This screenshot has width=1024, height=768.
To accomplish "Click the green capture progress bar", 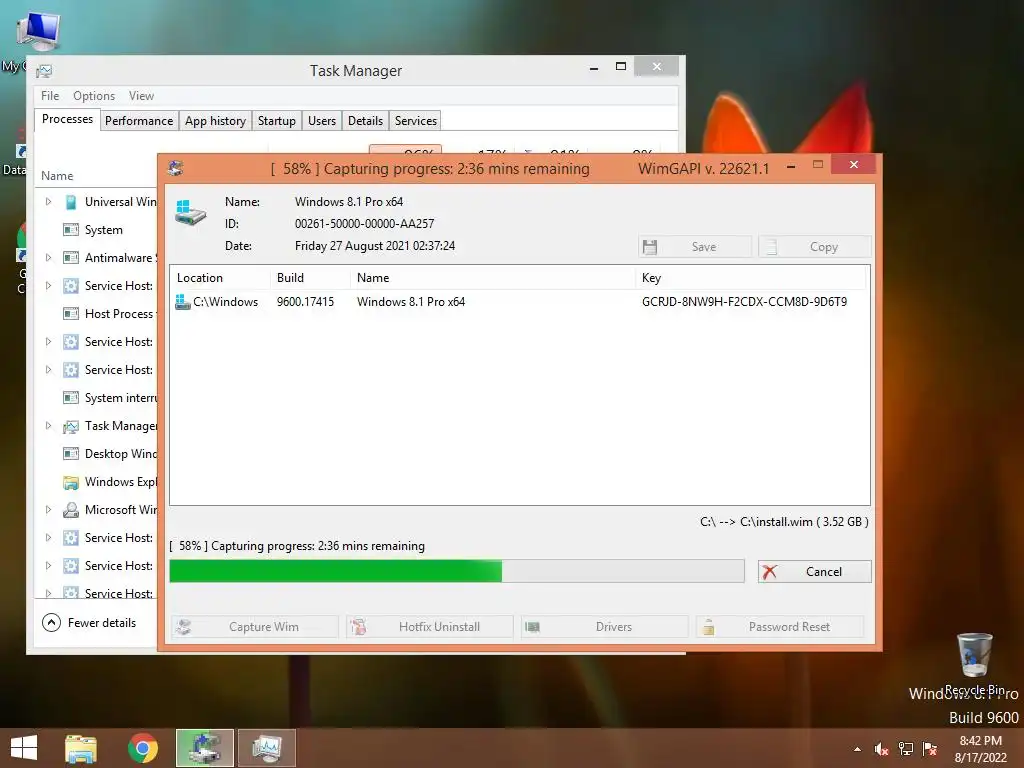I will (456, 571).
